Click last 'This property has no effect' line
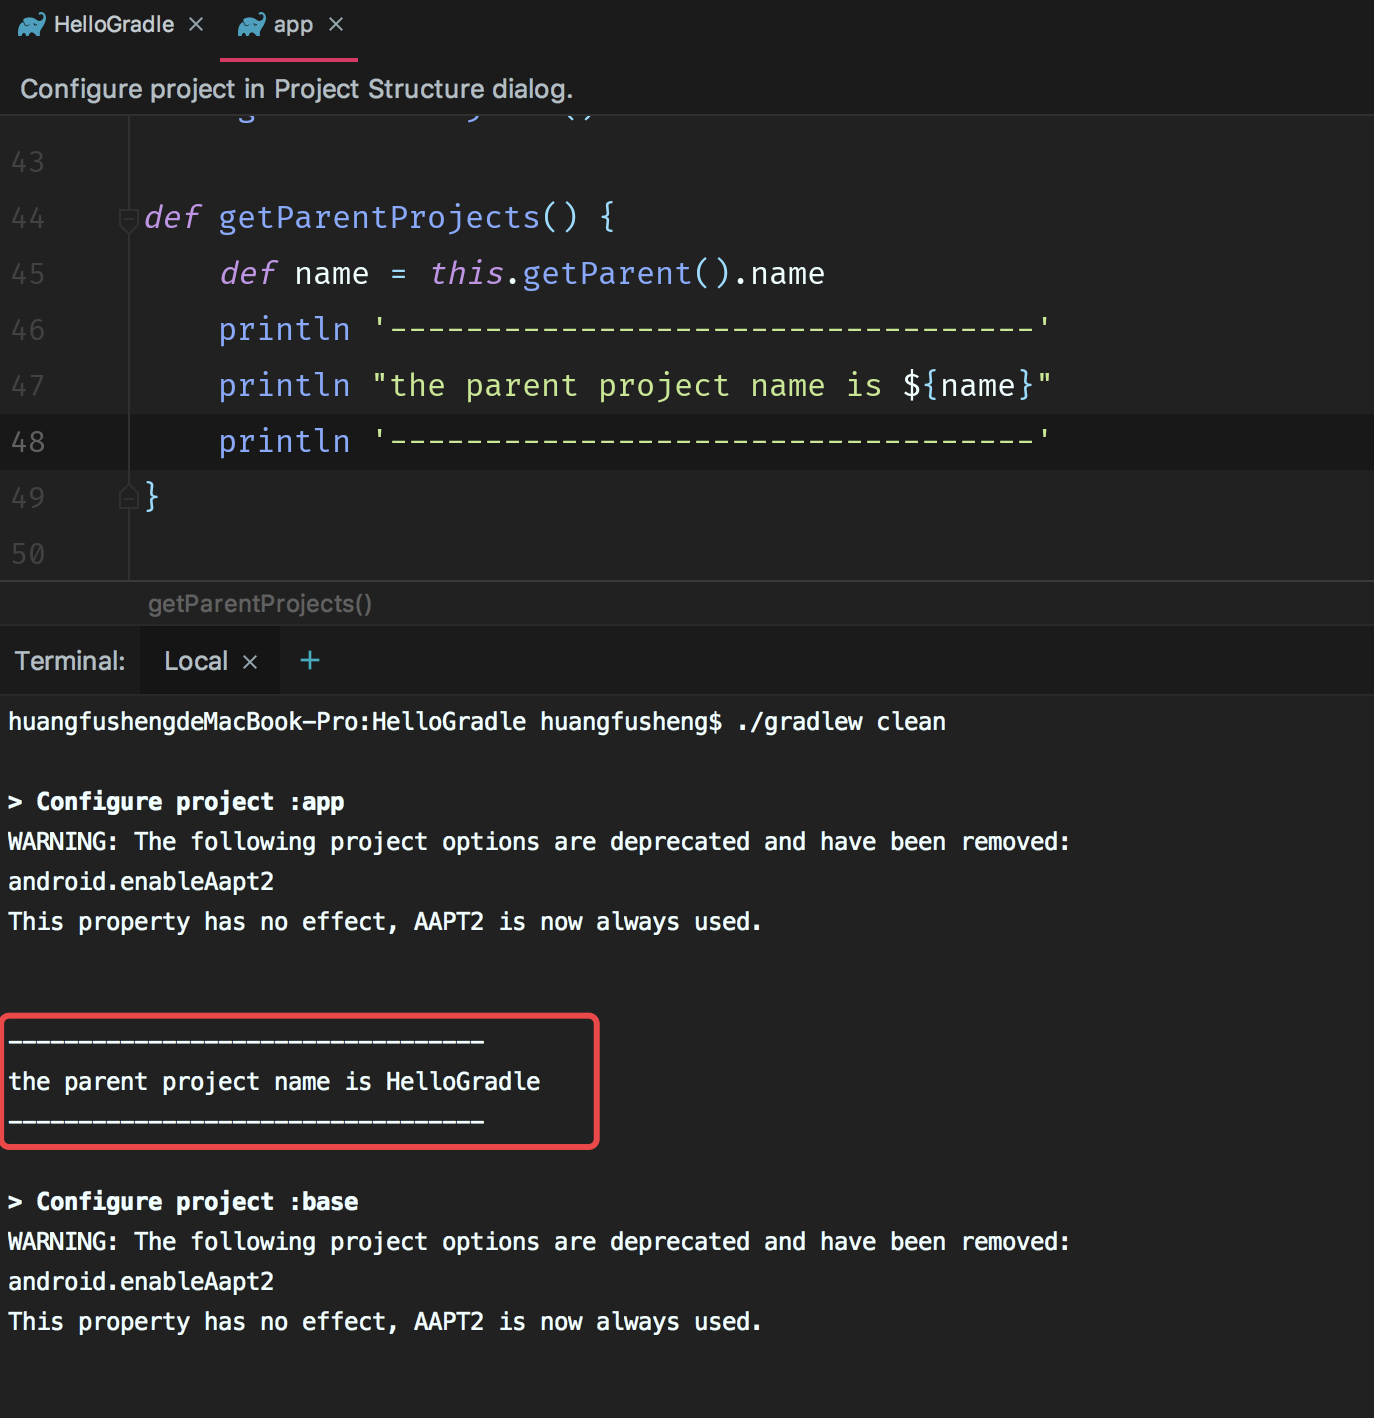Image resolution: width=1374 pixels, height=1418 pixels. [385, 1322]
